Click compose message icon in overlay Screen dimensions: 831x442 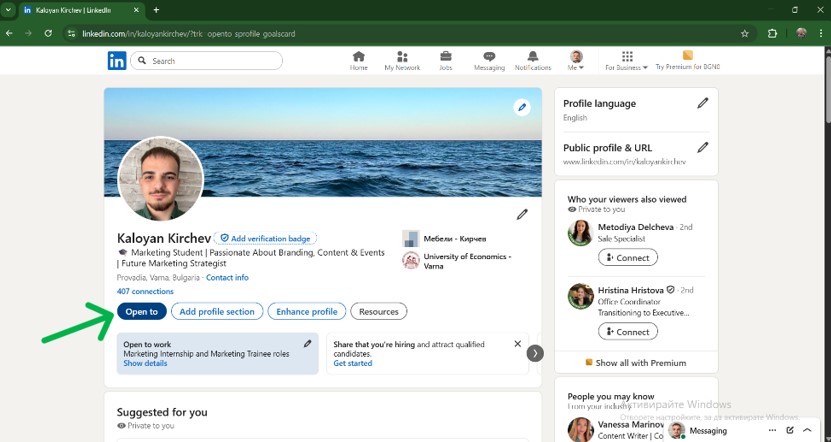[x=790, y=430]
